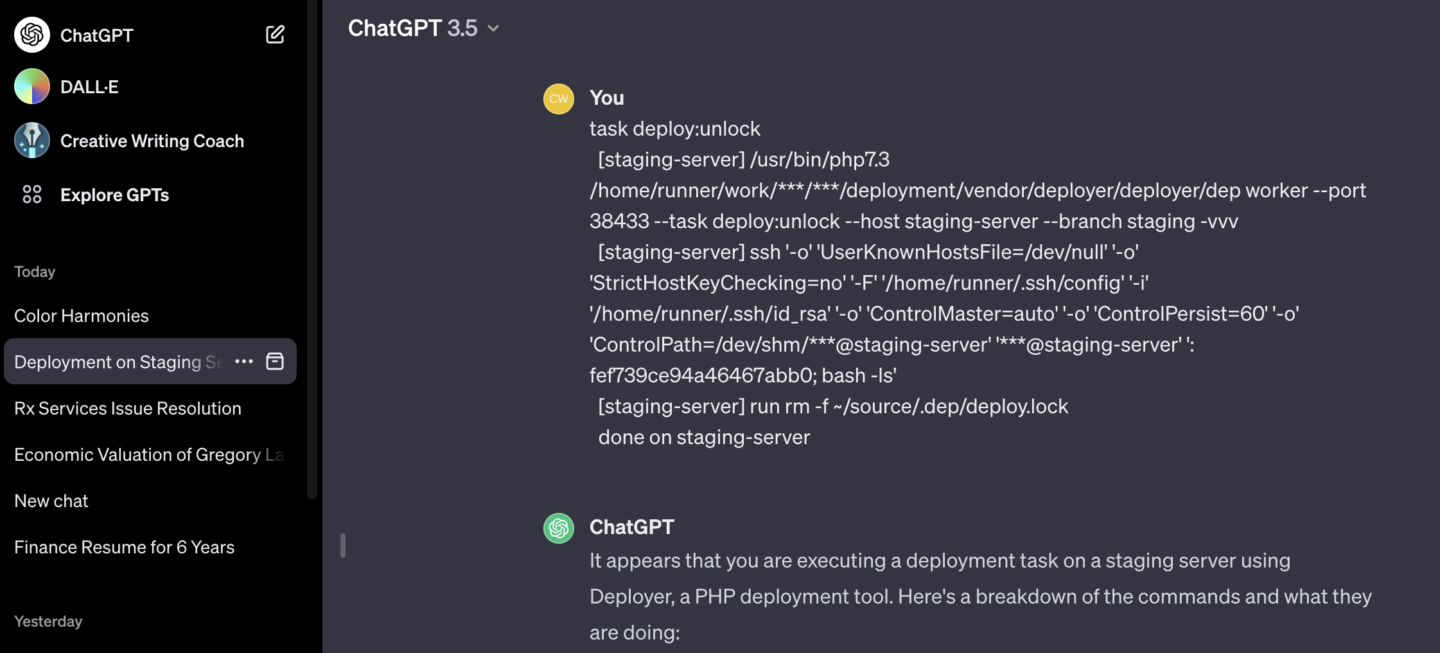
Task: Start a new chat with the compose icon
Action: point(275,35)
